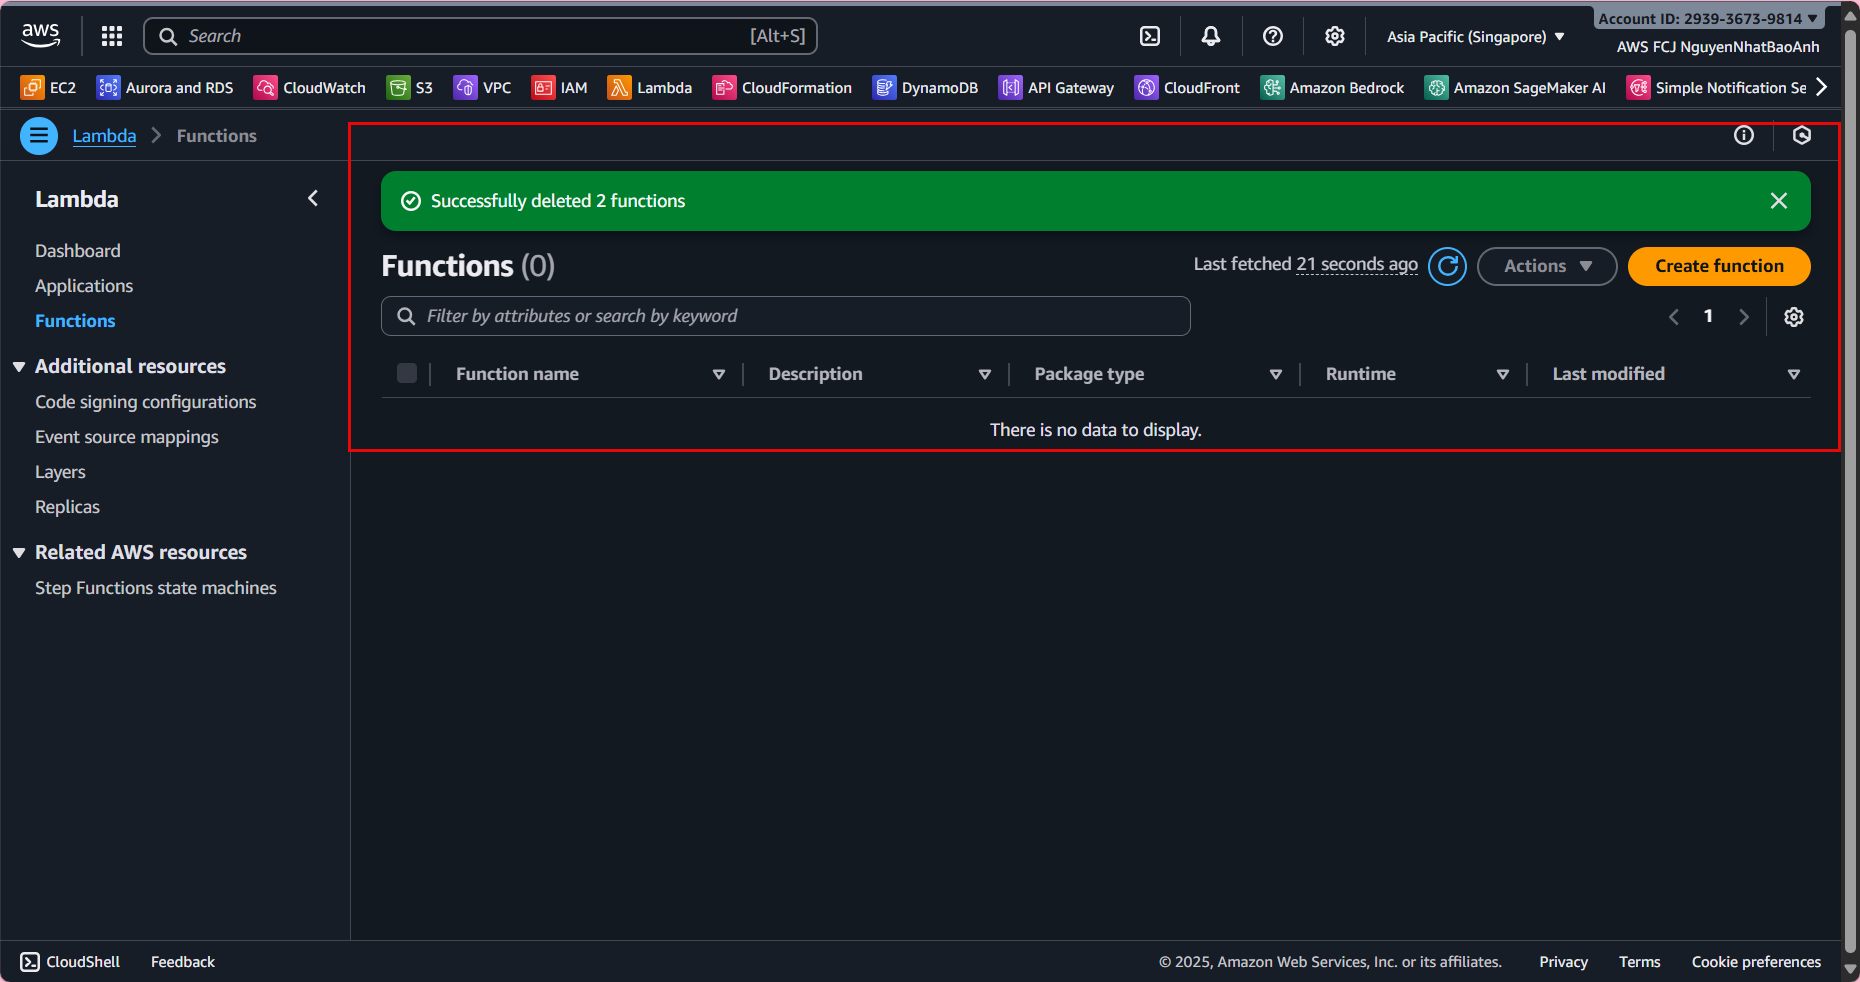Sort by Runtime column arrow

(x=1503, y=374)
